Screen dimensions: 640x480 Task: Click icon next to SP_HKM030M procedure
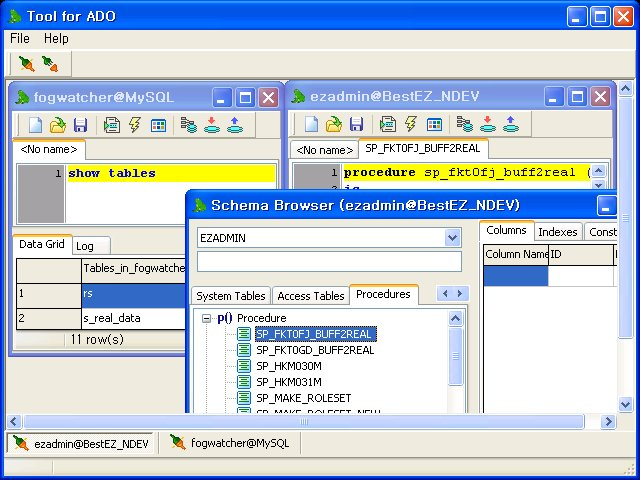[244, 366]
